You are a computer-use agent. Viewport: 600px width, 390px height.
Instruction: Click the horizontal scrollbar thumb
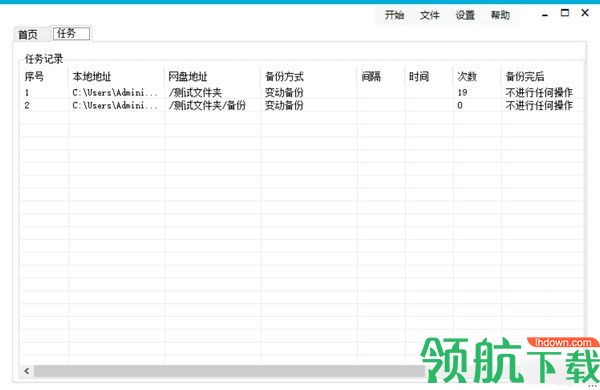pos(230,371)
